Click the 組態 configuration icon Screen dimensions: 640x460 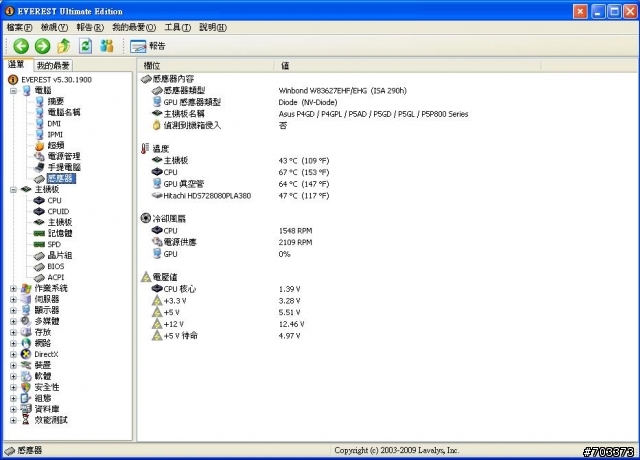pos(26,398)
